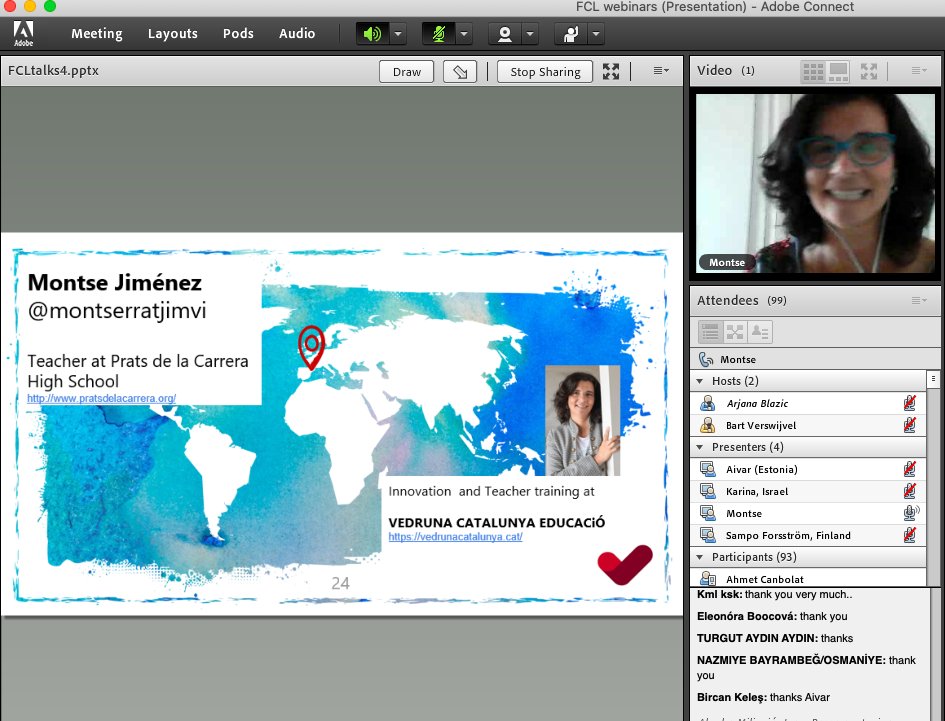Switch Video pod to grid layout

point(813,72)
